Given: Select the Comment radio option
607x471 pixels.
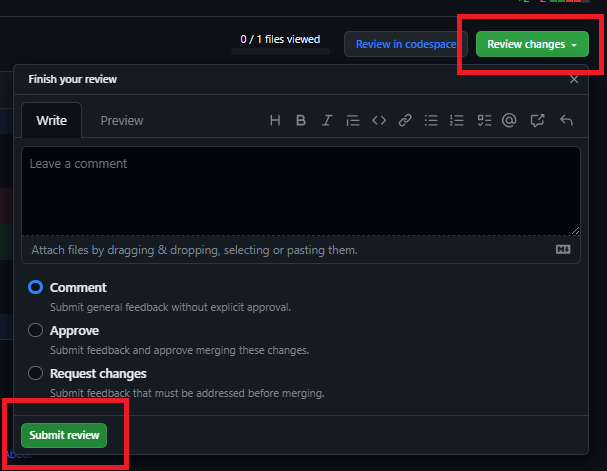Looking at the screenshot, I should pyautogui.click(x=36, y=287).
